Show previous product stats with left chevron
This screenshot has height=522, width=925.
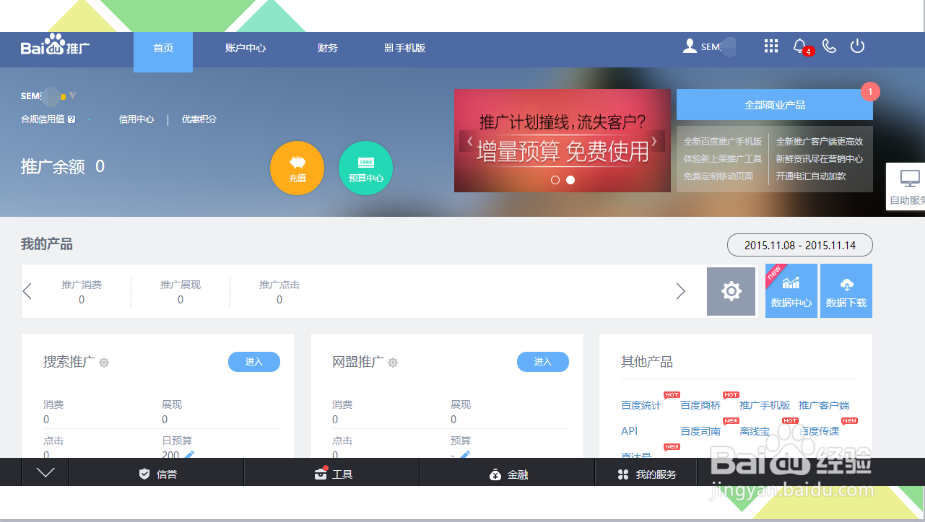[27, 291]
